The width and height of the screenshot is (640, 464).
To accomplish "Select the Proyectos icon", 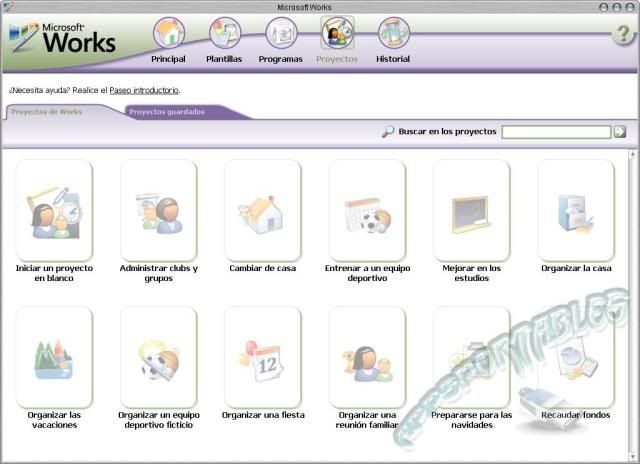I will 337,33.
